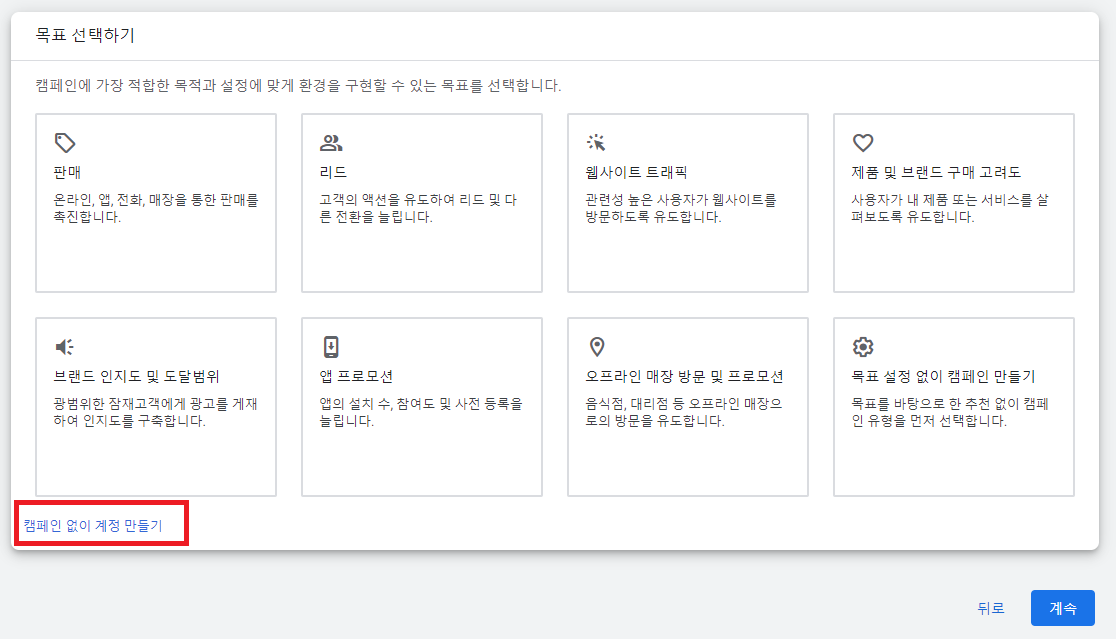Choose the 앱 프로모션 goal card
1116x639 pixels.
click(421, 405)
